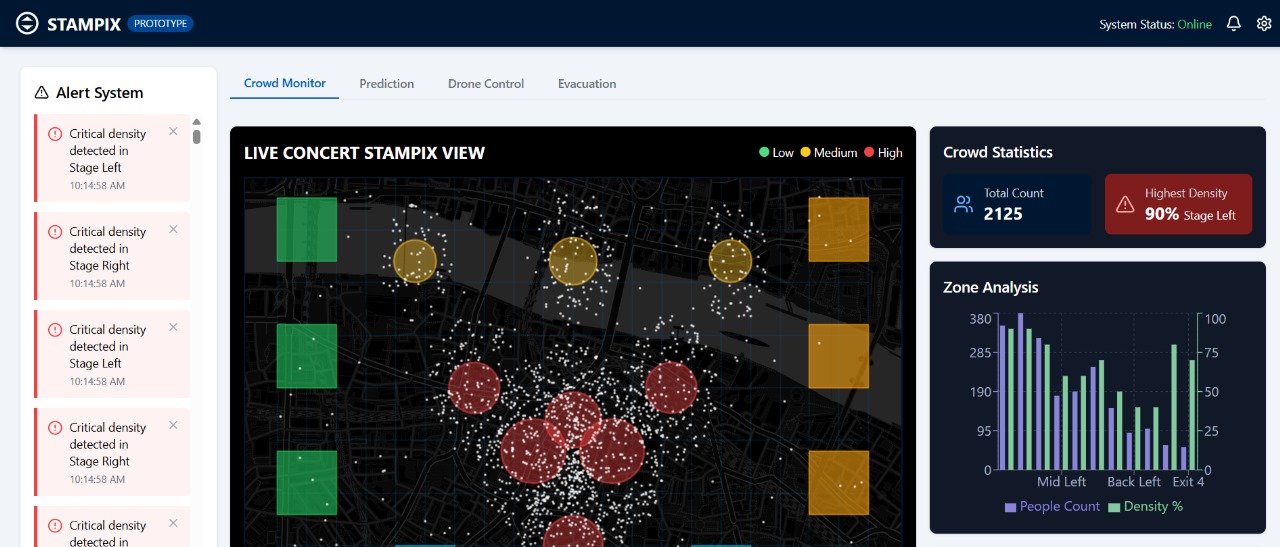This screenshot has width=1280, height=547.
Task: Go to the Evacuation tab
Action: (587, 84)
